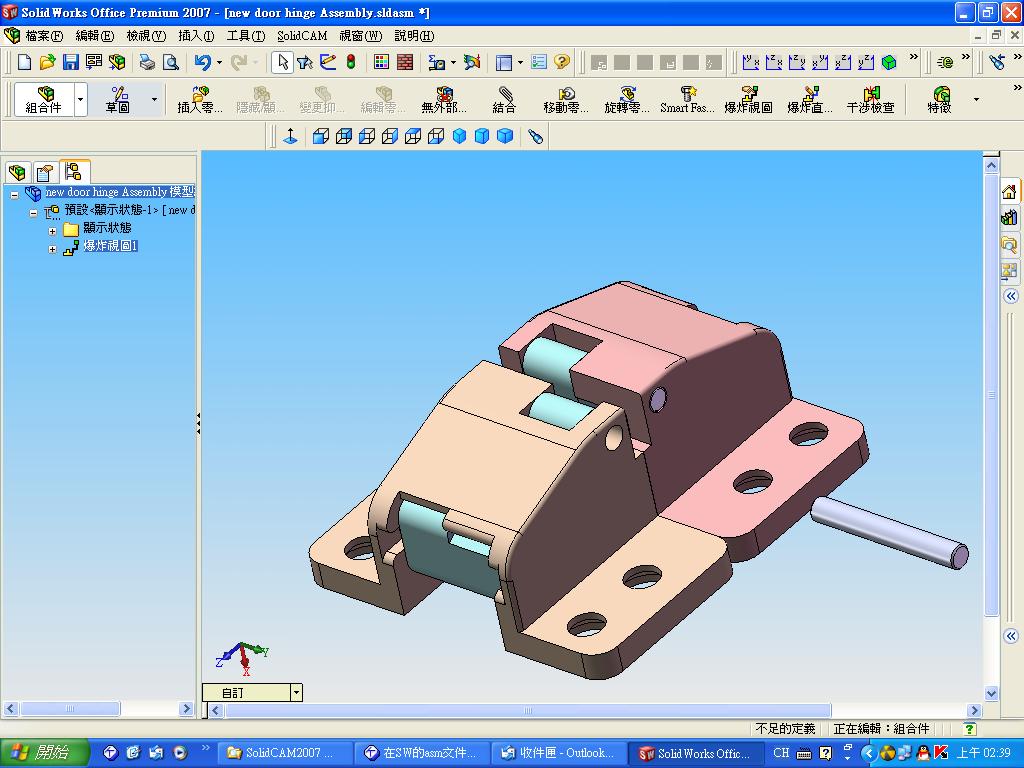Open print preview magnifier icon
Image resolution: width=1024 pixels, height=768 pixels.
(170, 62)
